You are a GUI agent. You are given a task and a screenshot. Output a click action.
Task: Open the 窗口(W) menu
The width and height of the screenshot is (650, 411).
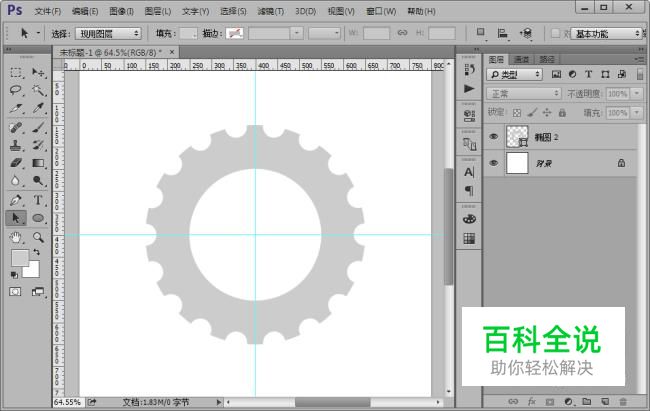pos(381,11)
